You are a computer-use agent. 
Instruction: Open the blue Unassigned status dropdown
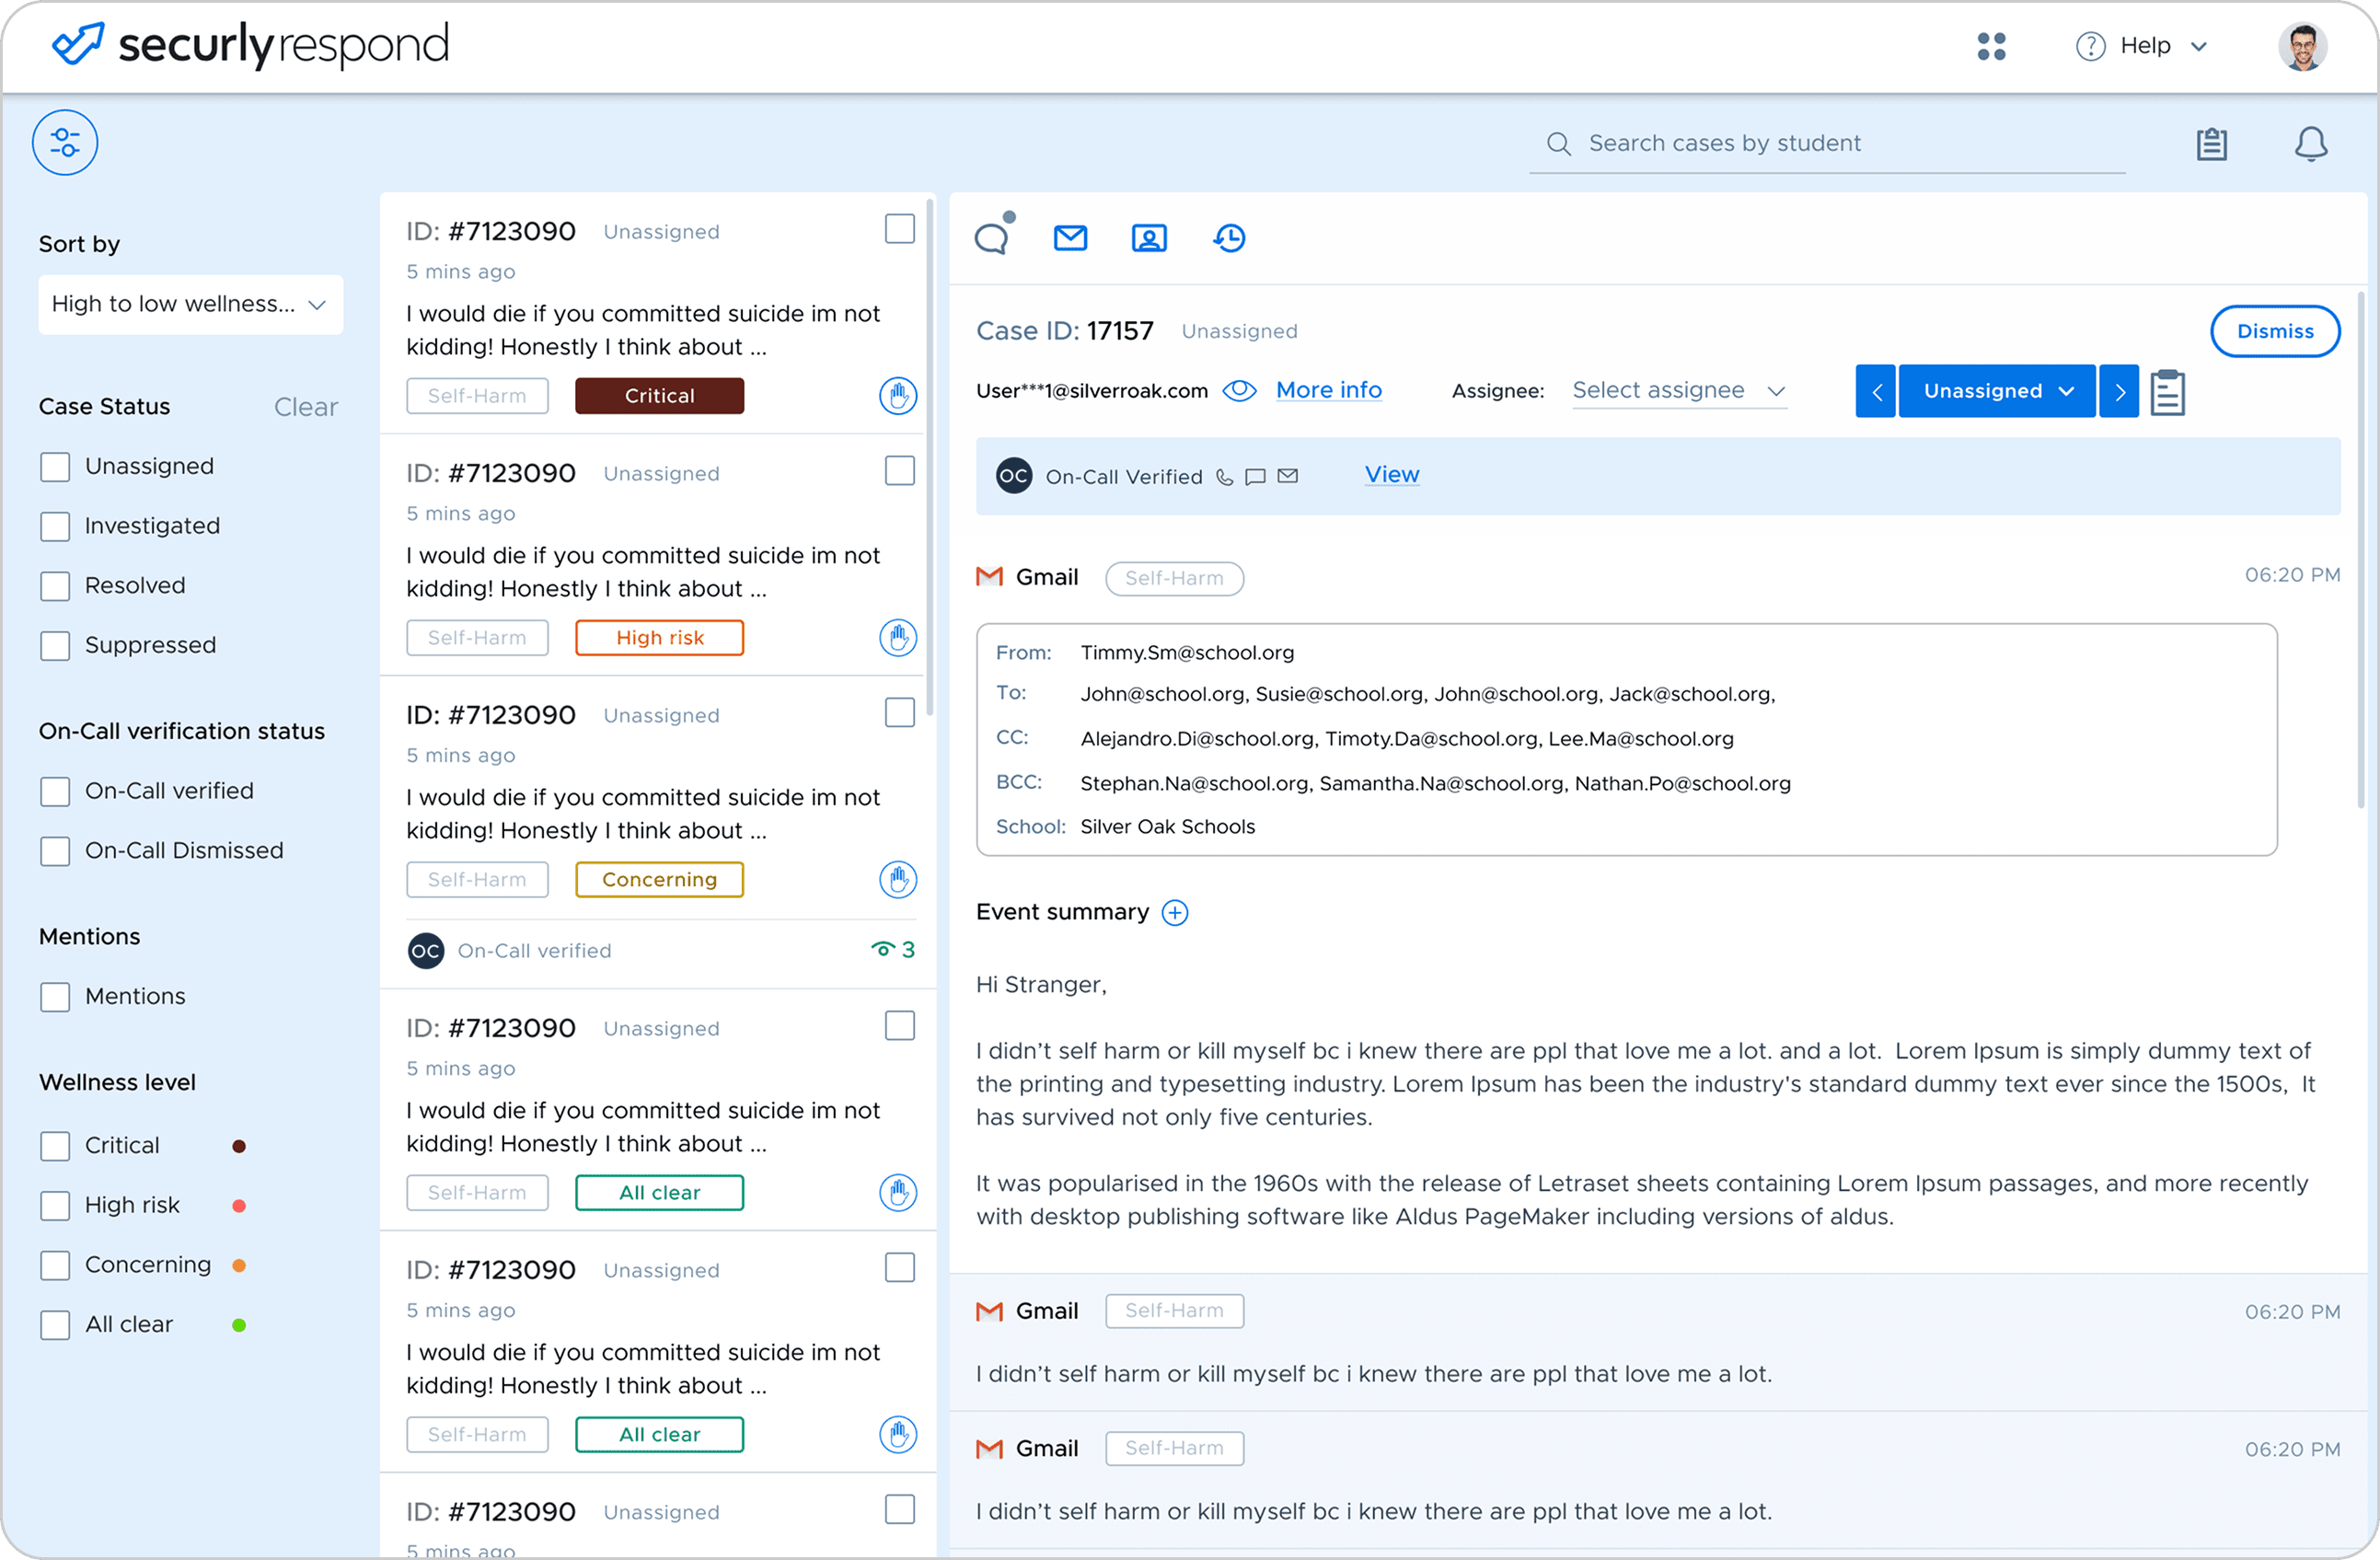[1996, 391]
